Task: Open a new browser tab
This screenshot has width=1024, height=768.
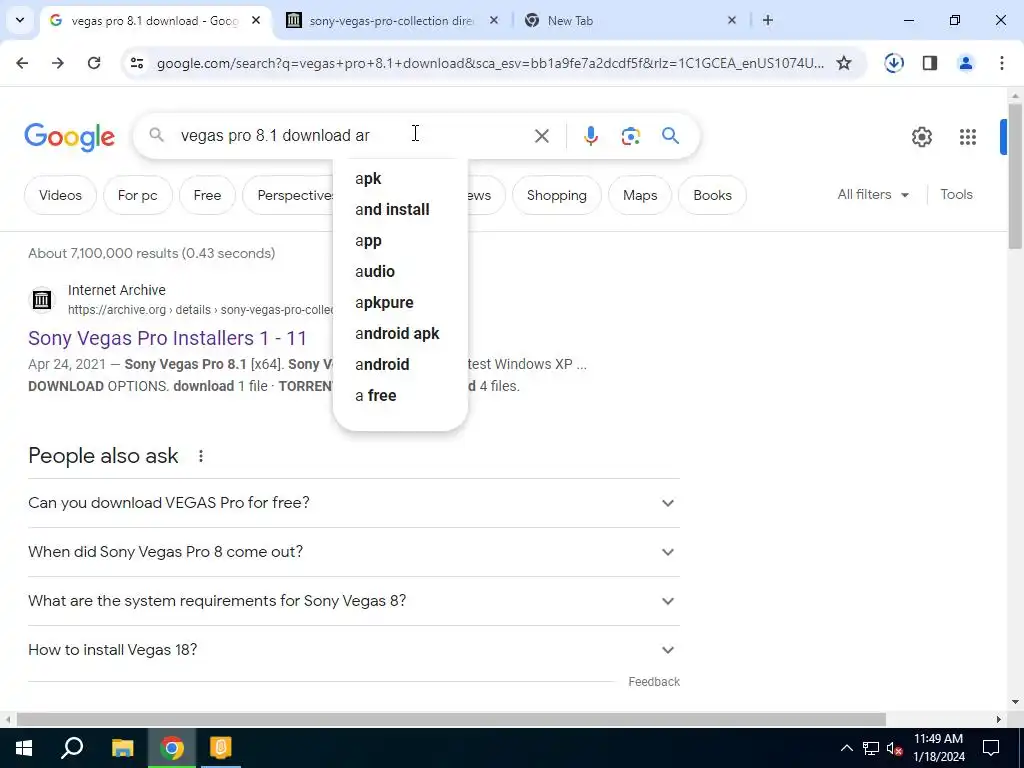Action: point(768,20)
